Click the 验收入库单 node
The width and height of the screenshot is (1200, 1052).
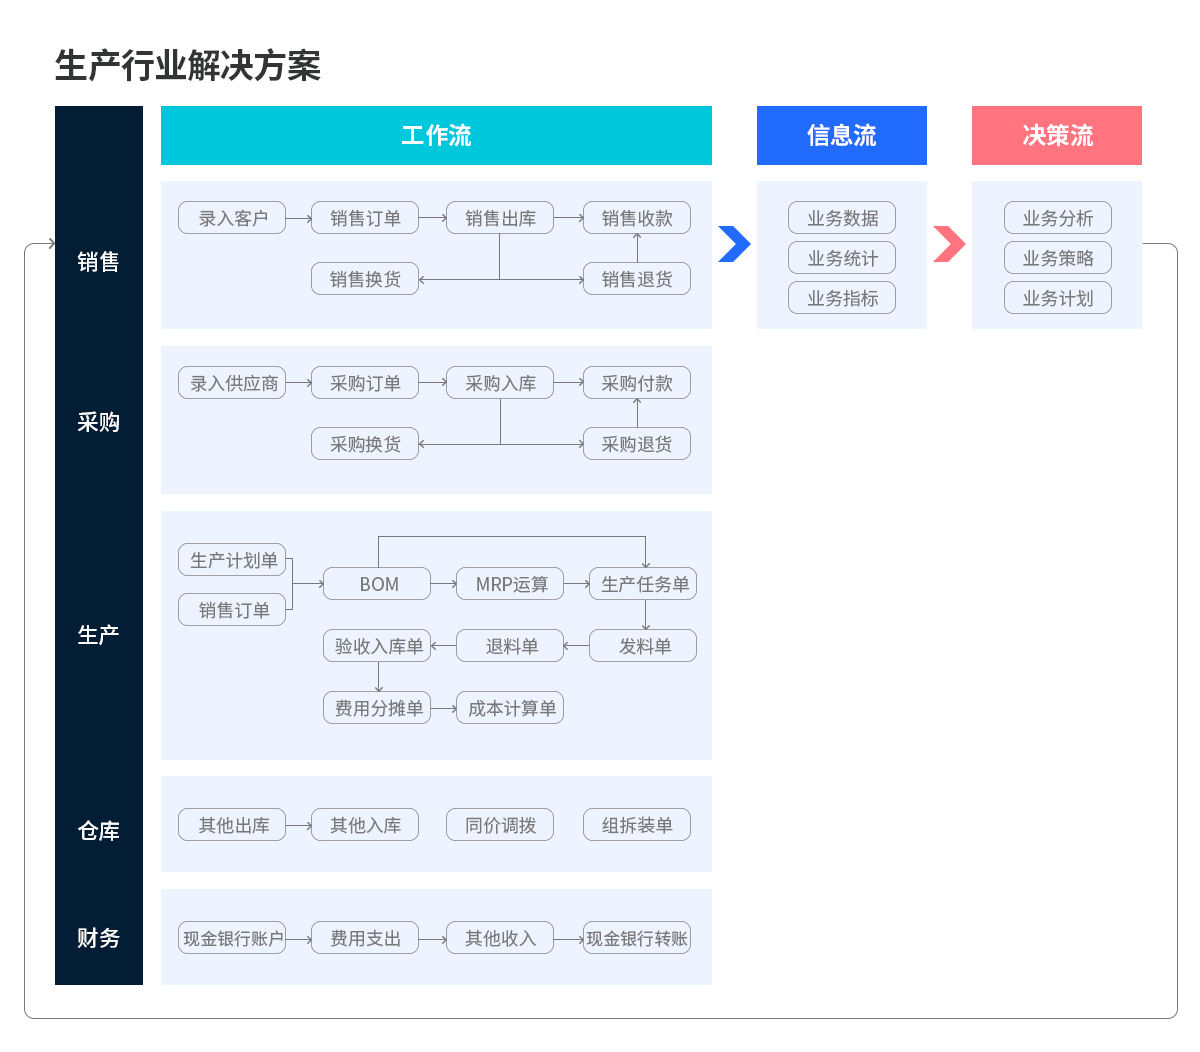(377, 646)
